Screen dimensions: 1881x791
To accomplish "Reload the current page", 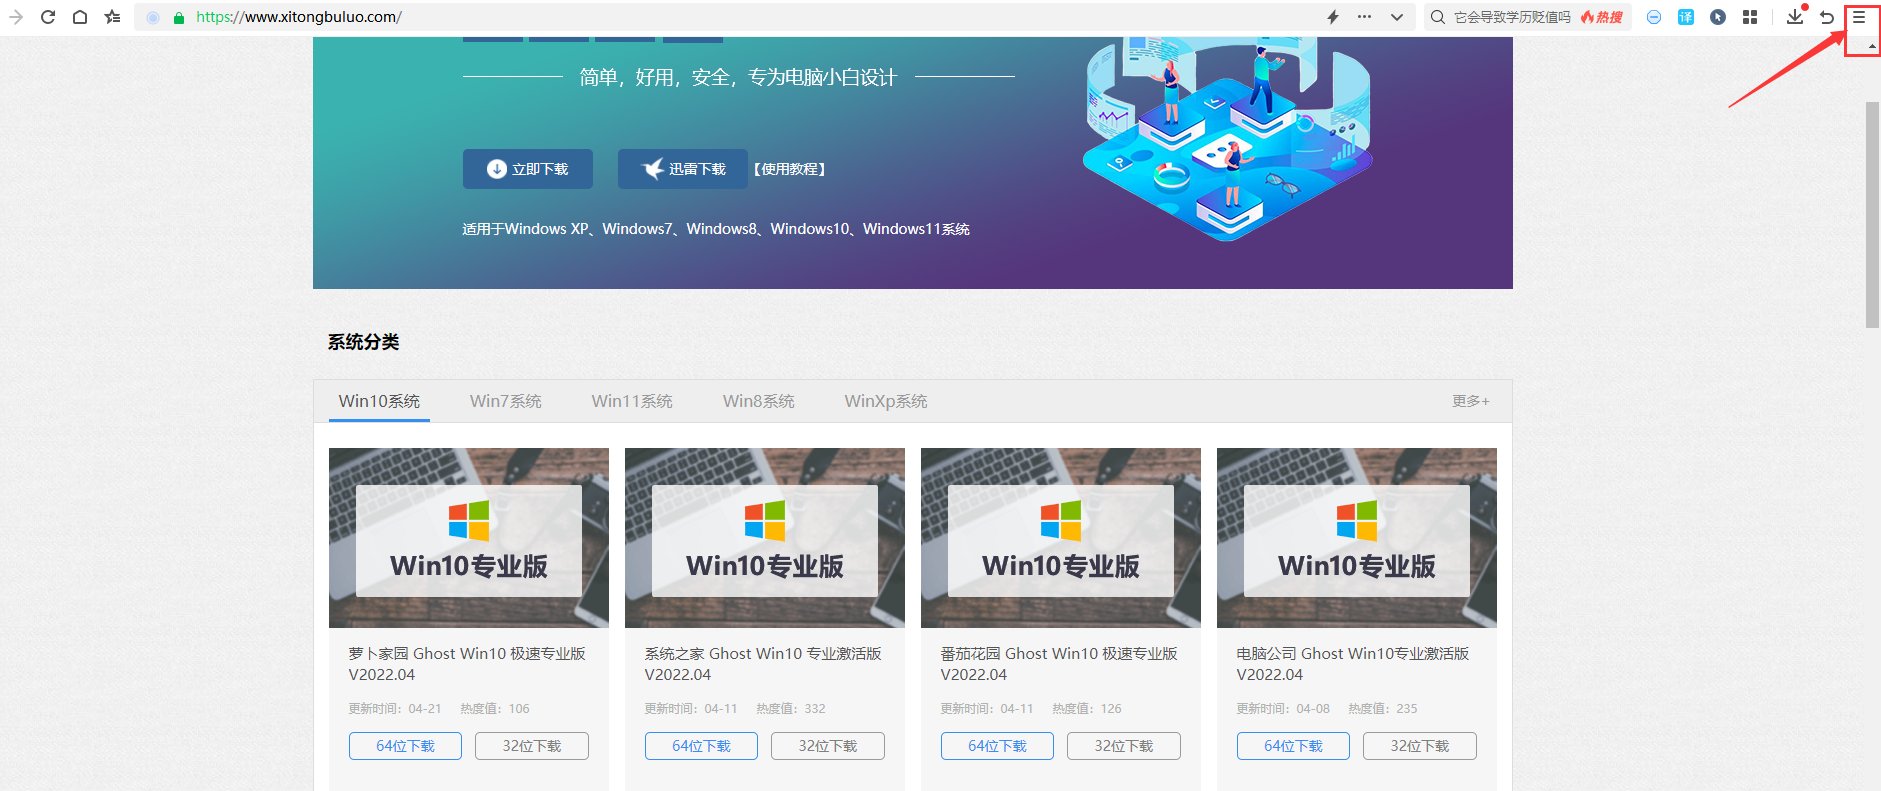I will point(48,17).
